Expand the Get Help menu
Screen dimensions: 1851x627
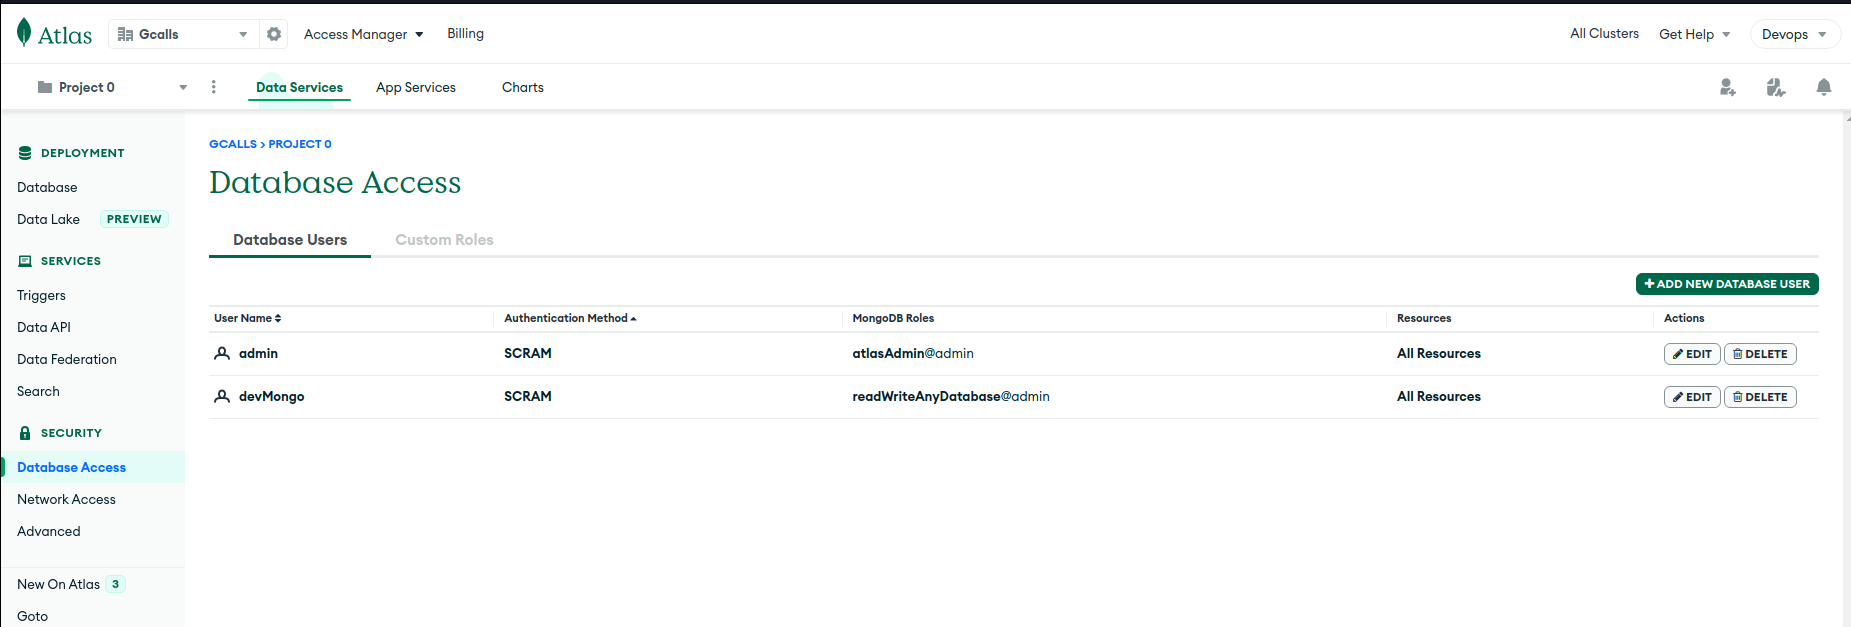point(1694,34)
